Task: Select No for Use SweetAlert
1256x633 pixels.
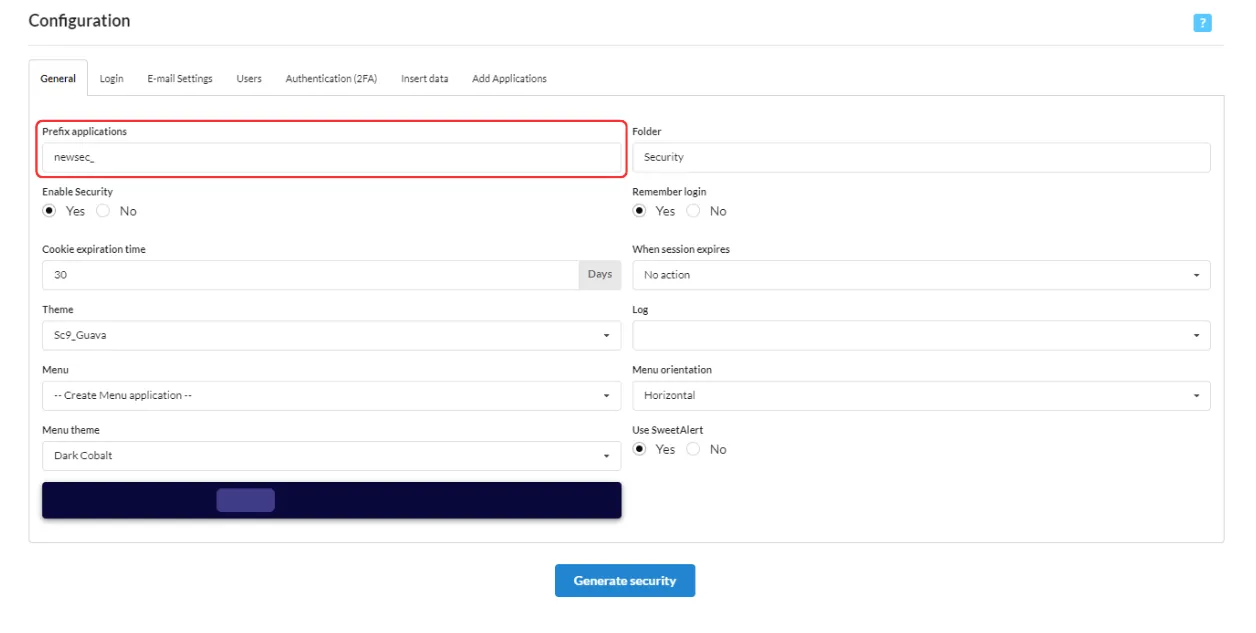Action: click(x=693, y=450)
